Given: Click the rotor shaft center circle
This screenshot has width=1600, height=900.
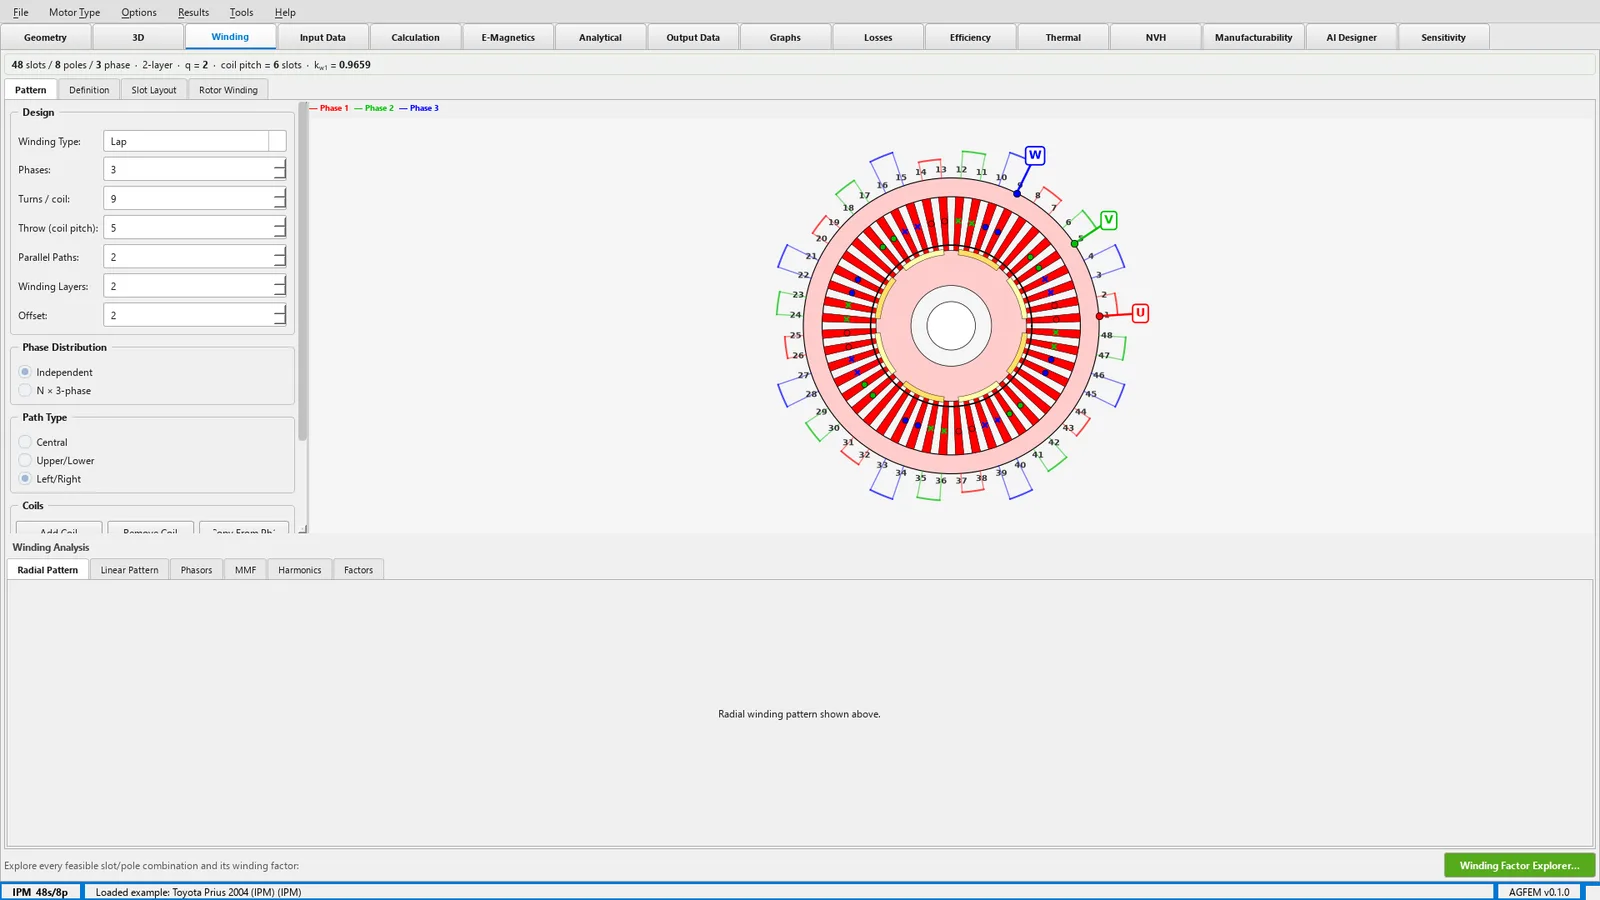Looking at the screenshot, I should click(x=951, y=325).
